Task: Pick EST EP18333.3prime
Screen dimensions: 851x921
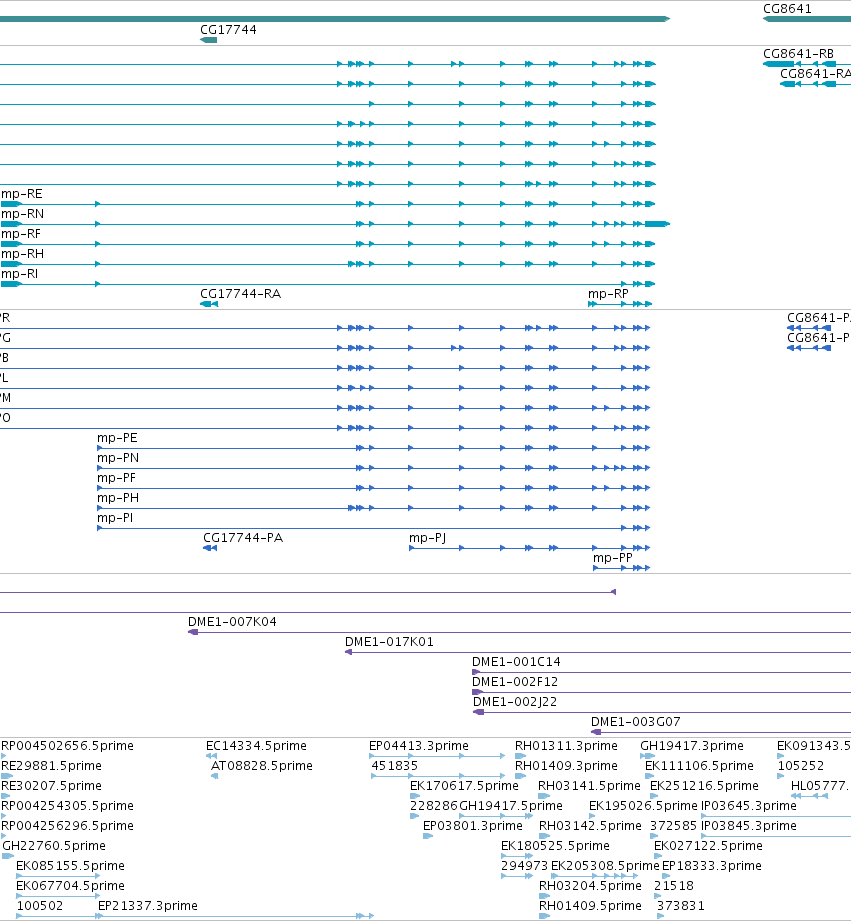Action: [712, 866]
